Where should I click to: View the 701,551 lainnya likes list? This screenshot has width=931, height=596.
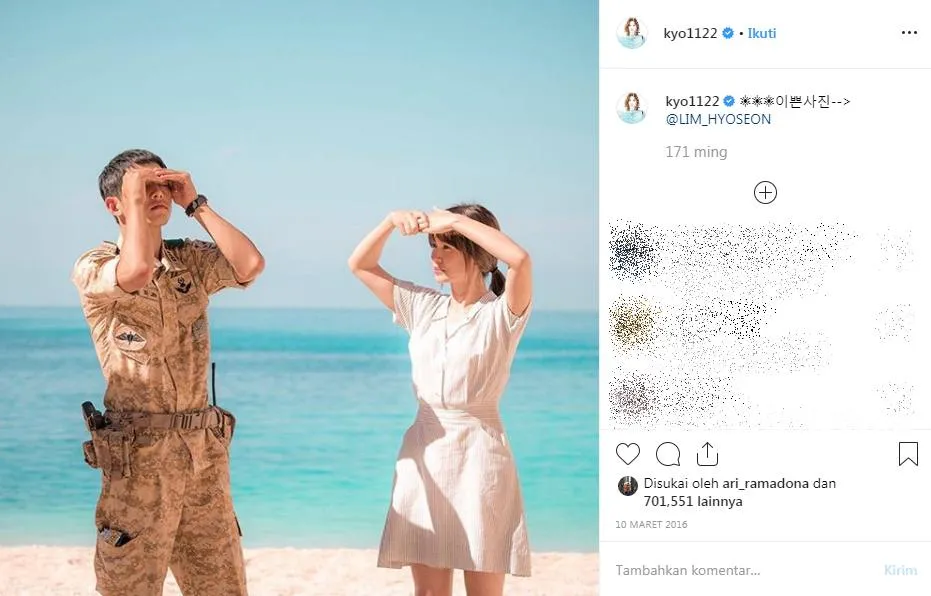coord(693,502)
